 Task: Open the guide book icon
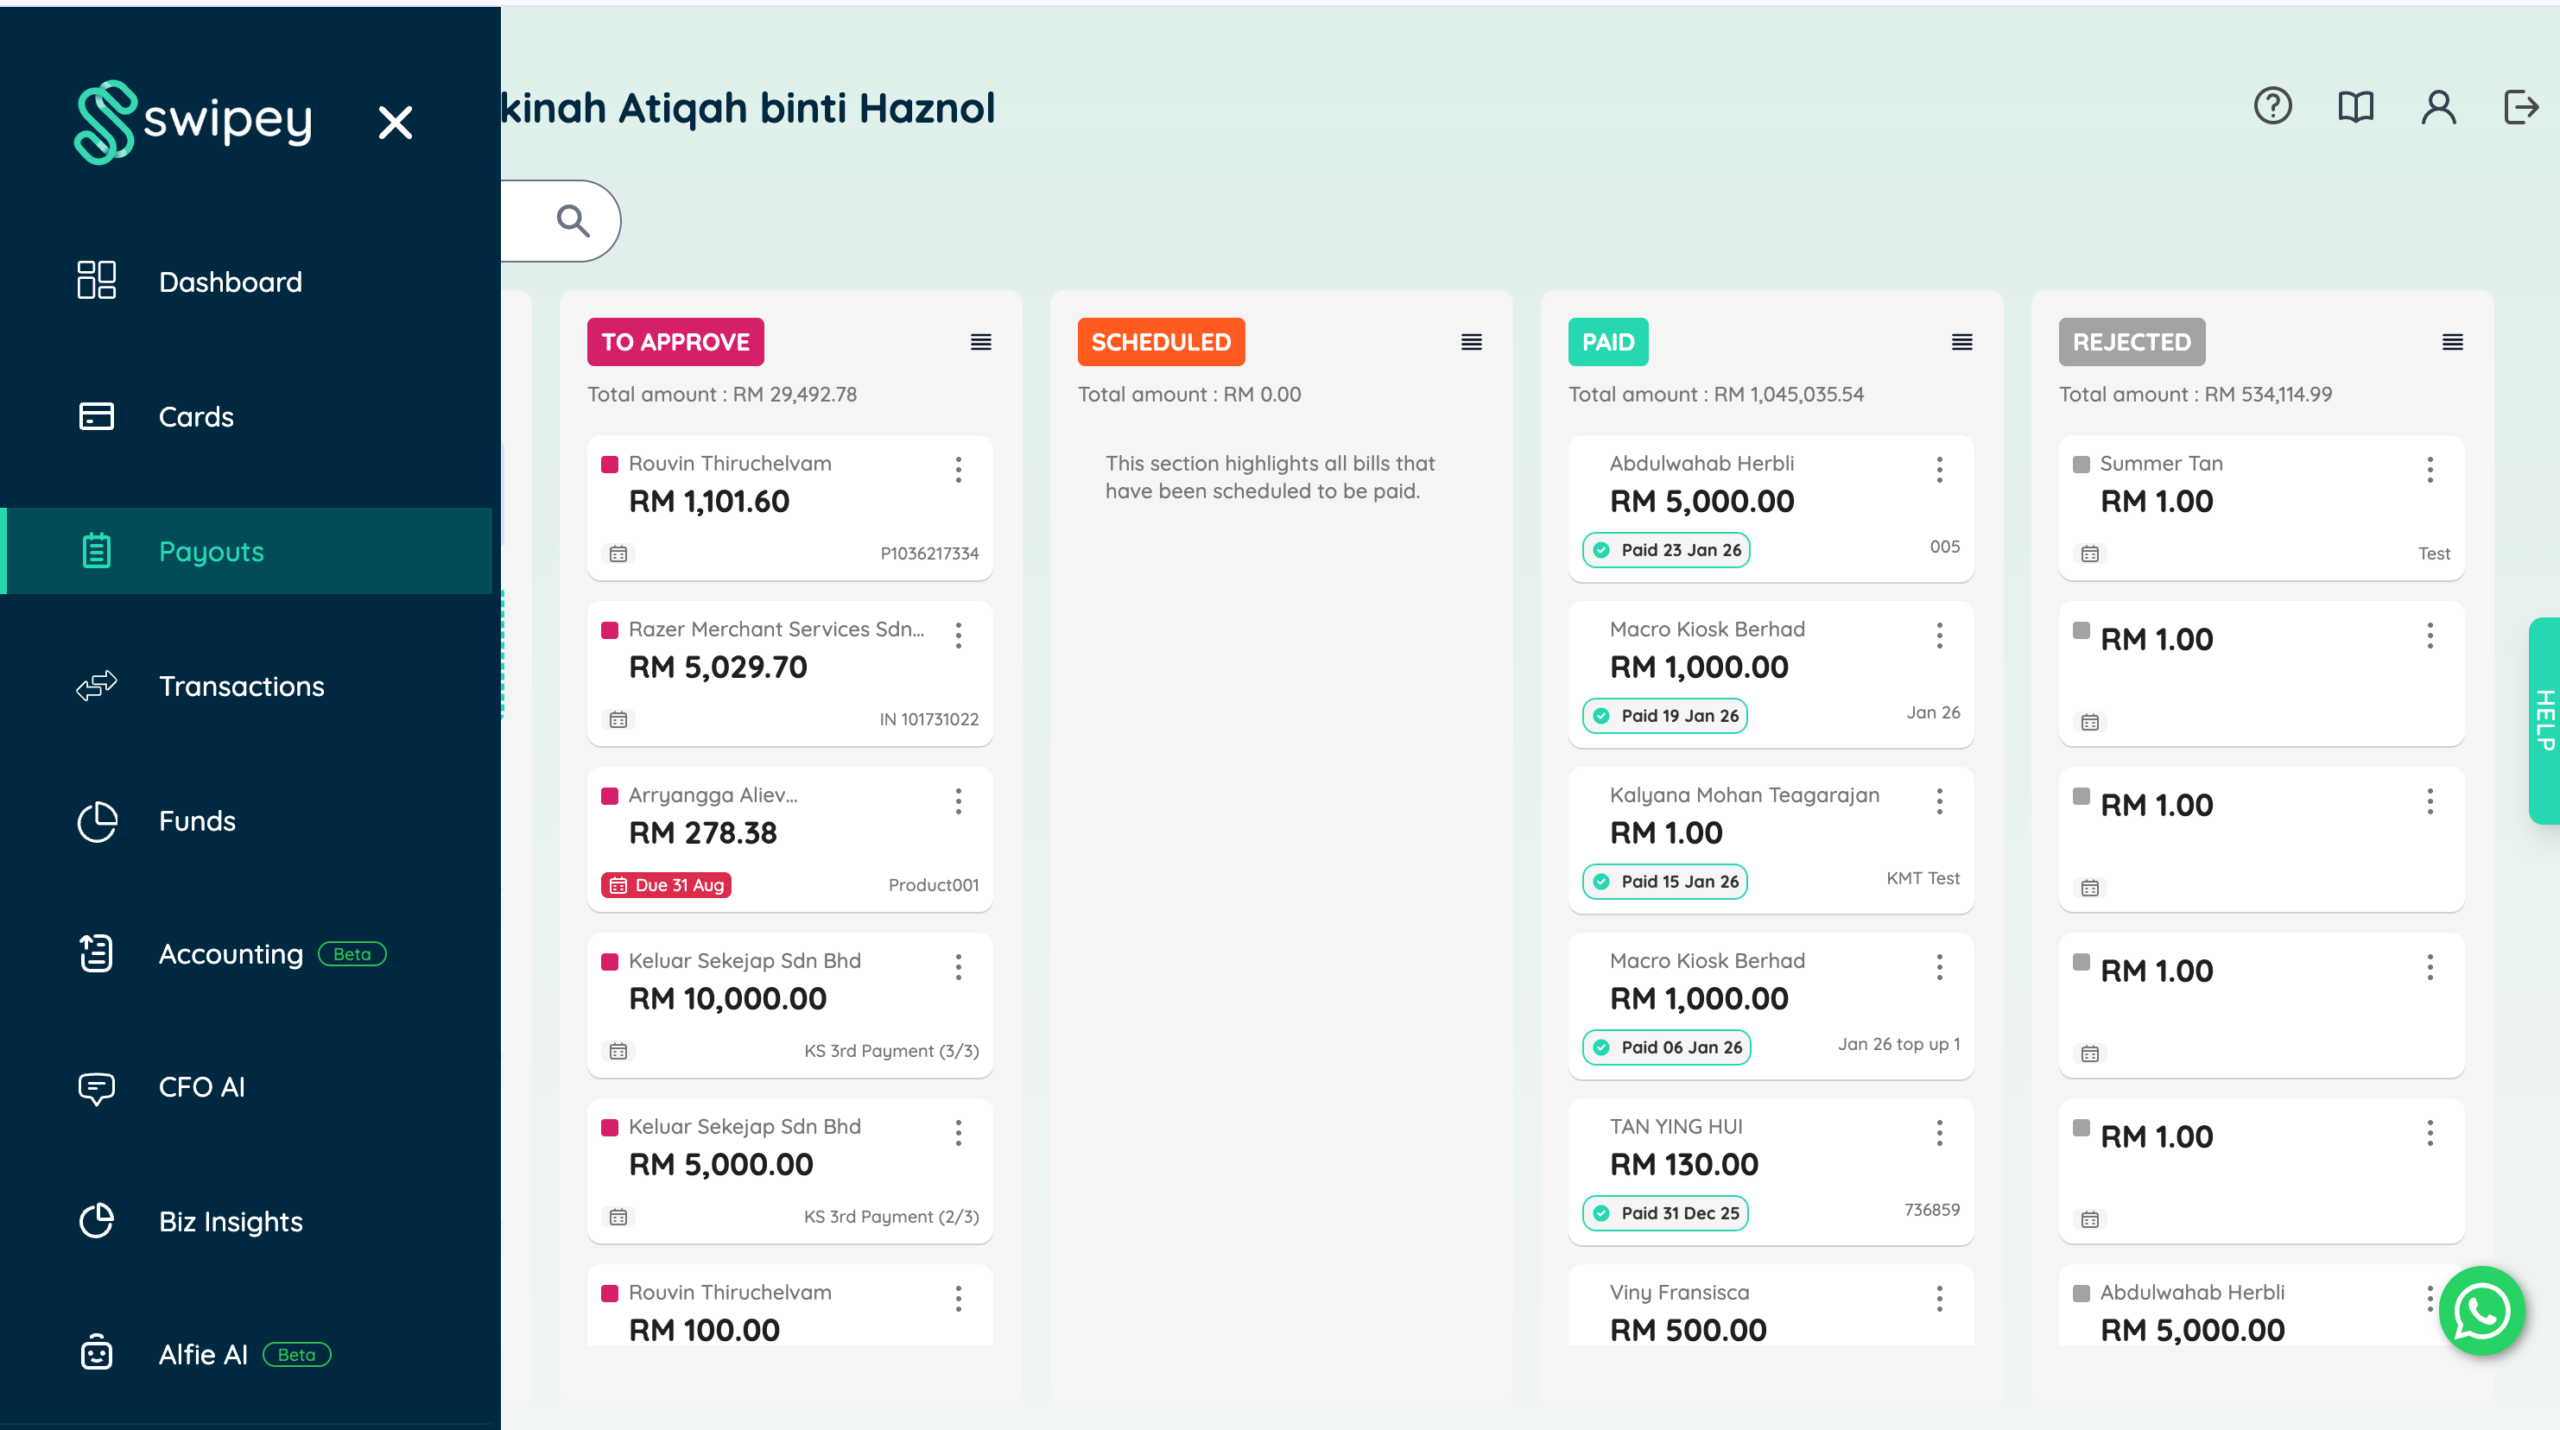(x=2356, y=106)
